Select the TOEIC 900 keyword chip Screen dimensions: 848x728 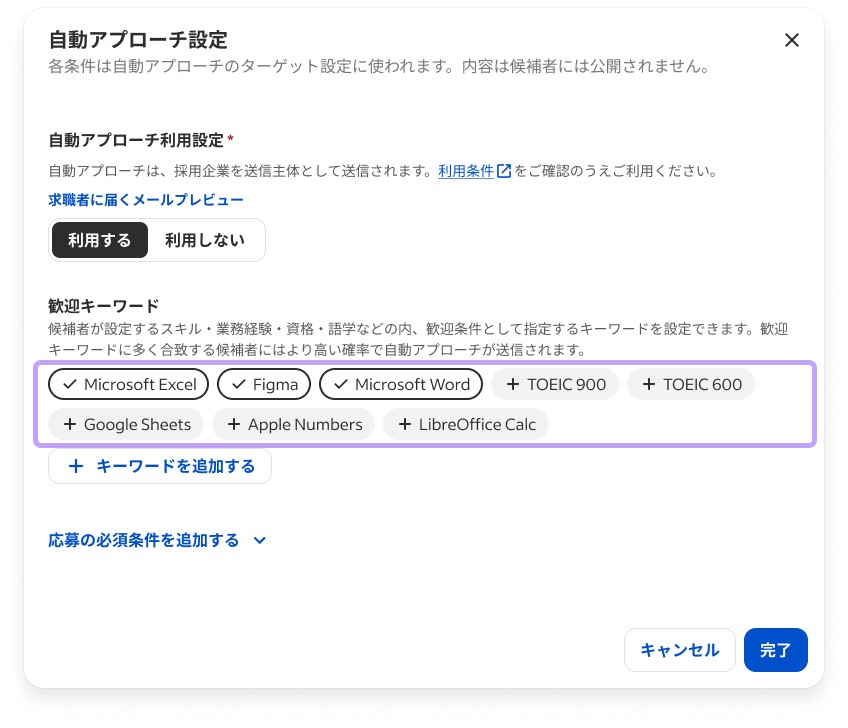[x=555, y=384]
